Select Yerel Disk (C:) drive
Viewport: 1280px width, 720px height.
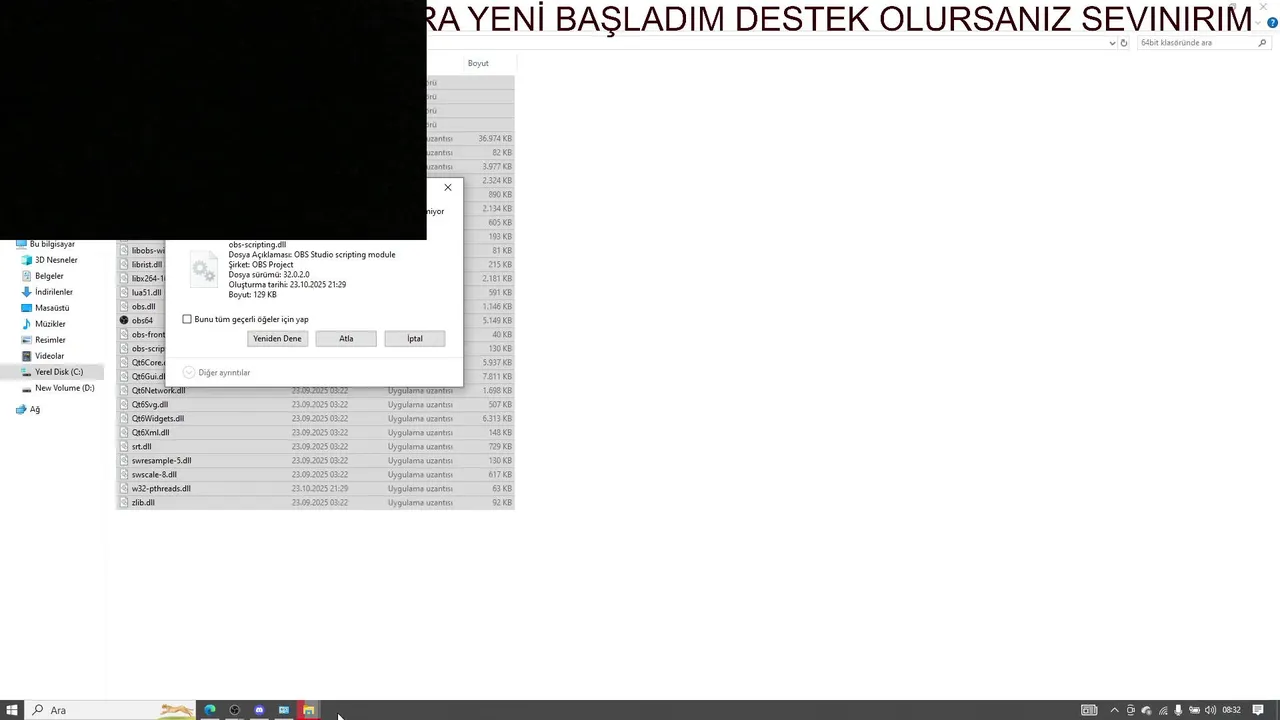click(59, 372)
